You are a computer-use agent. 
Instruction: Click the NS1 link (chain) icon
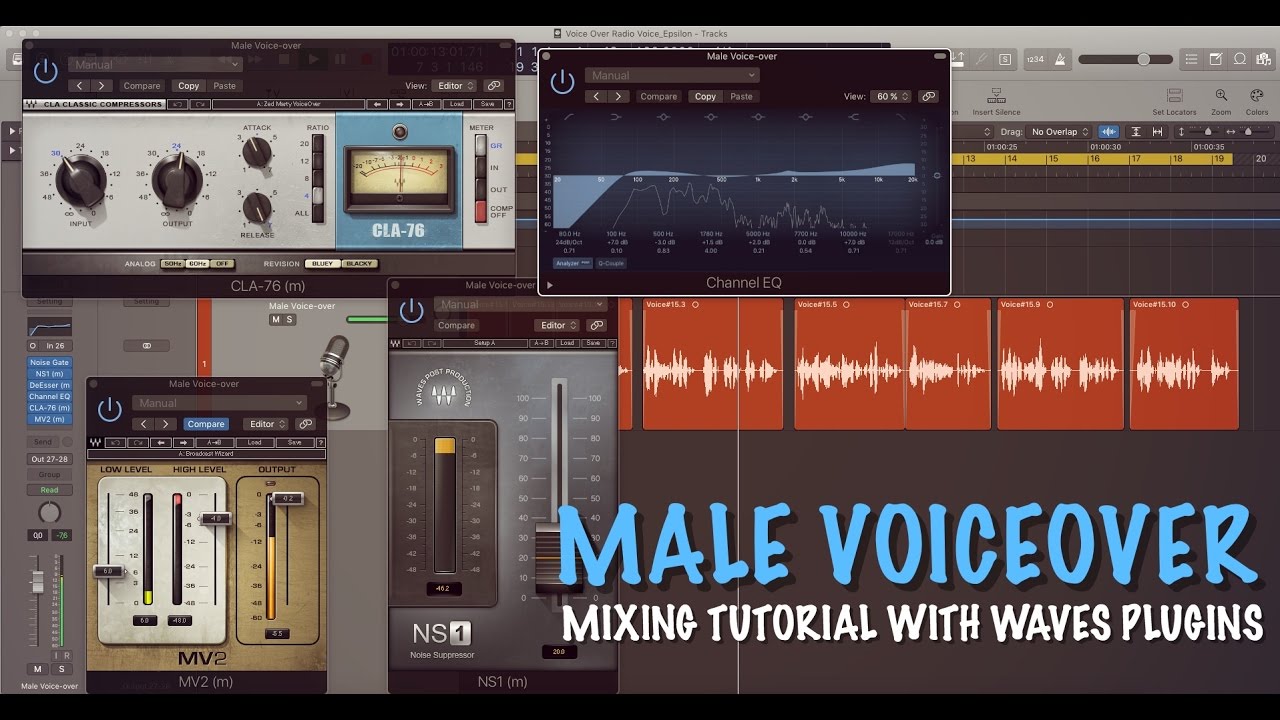coord(597,325)
